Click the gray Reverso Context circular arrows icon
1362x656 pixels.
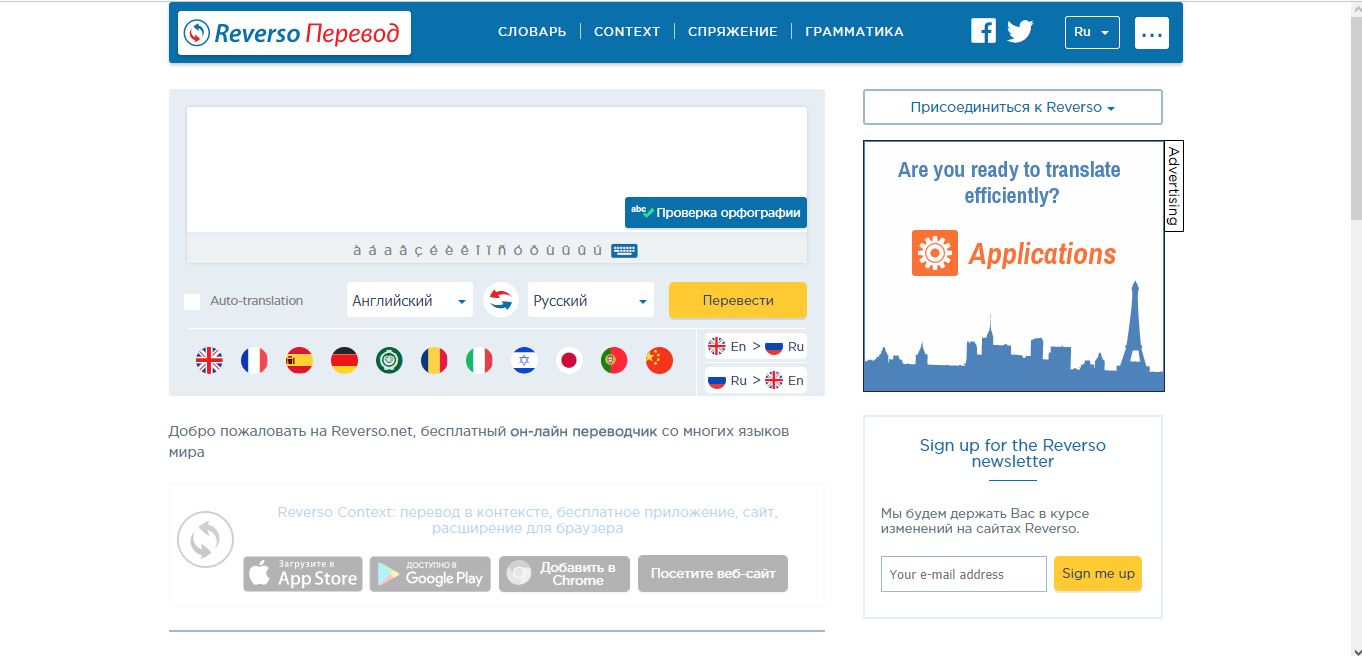pos(205,540)
